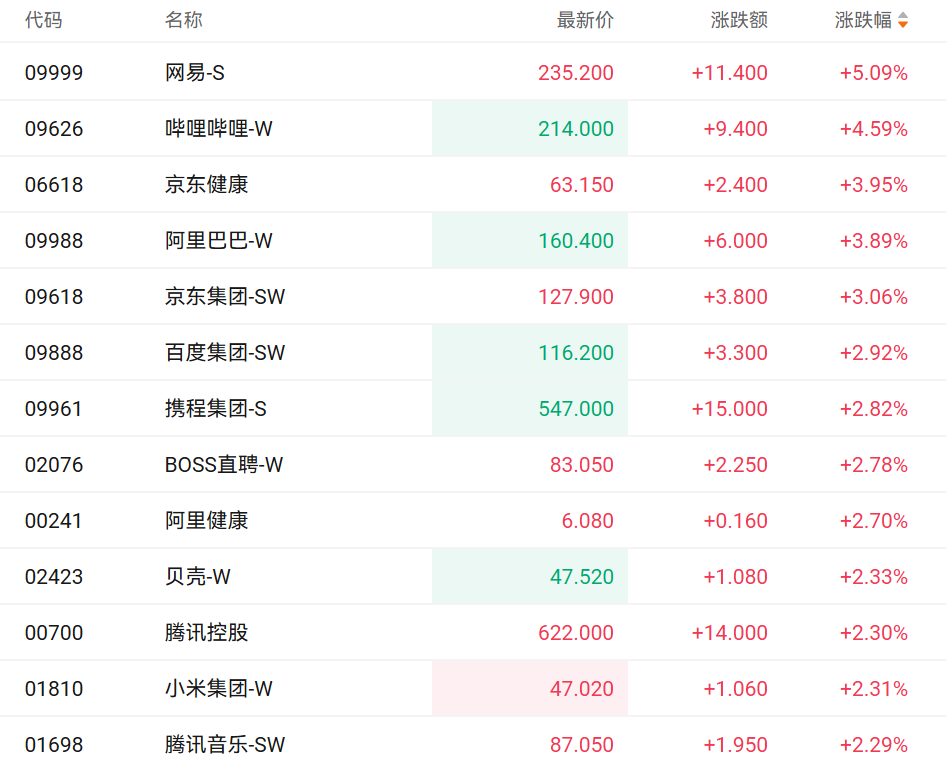Open the 腾讯音乐-SW stock link

pyautogui.click(x=225, y=745)
